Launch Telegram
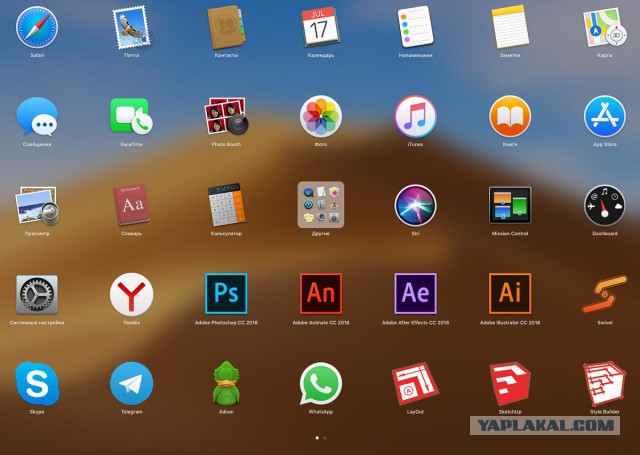Screen dimensions: 640x455 click(x=131, y=384)
